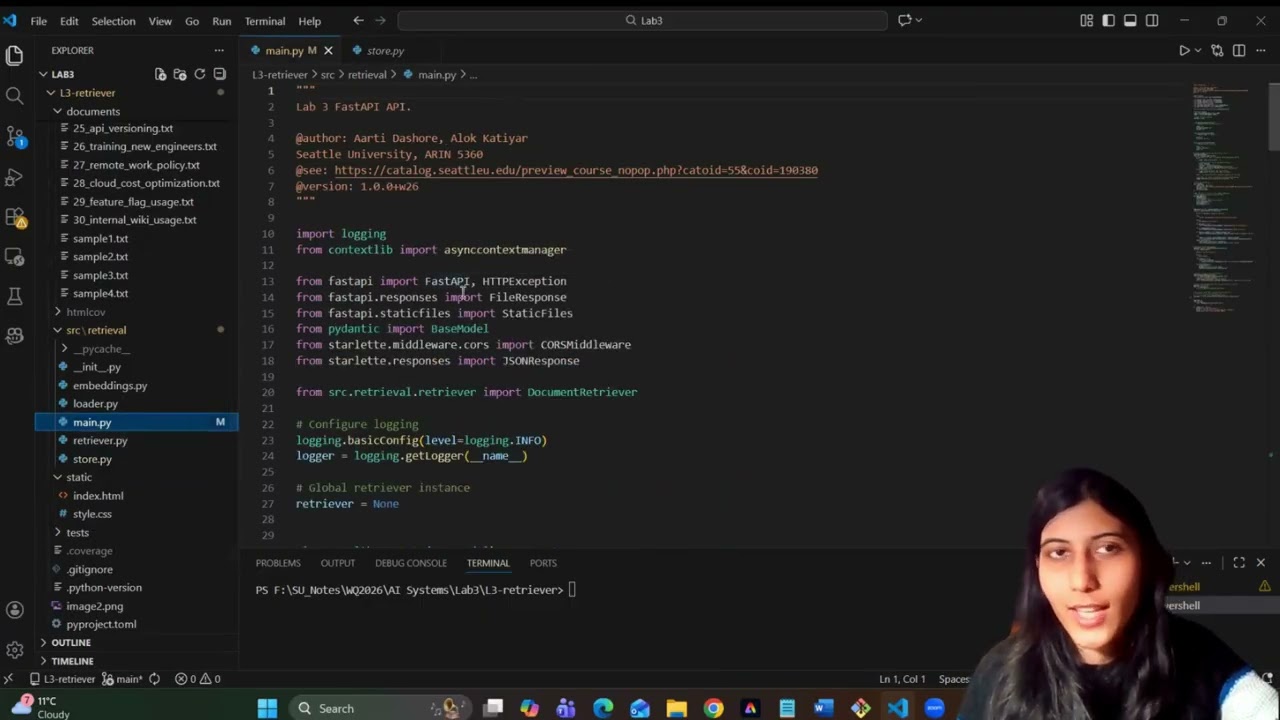
Task: Close the main.py editor tab
Action: [328, 50]
